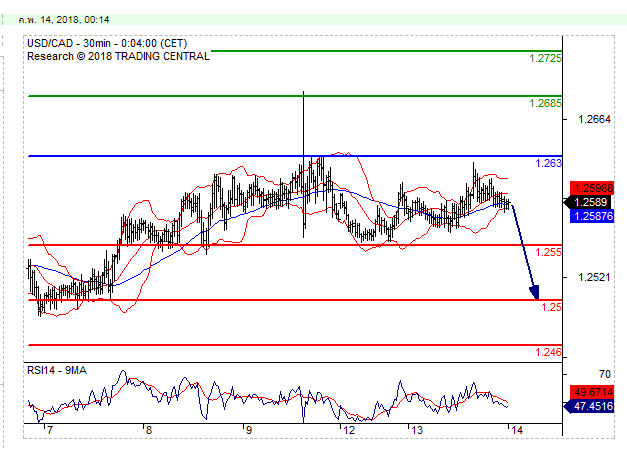Click the date axis label 9
627x449 pixels.
click(248, 430)
